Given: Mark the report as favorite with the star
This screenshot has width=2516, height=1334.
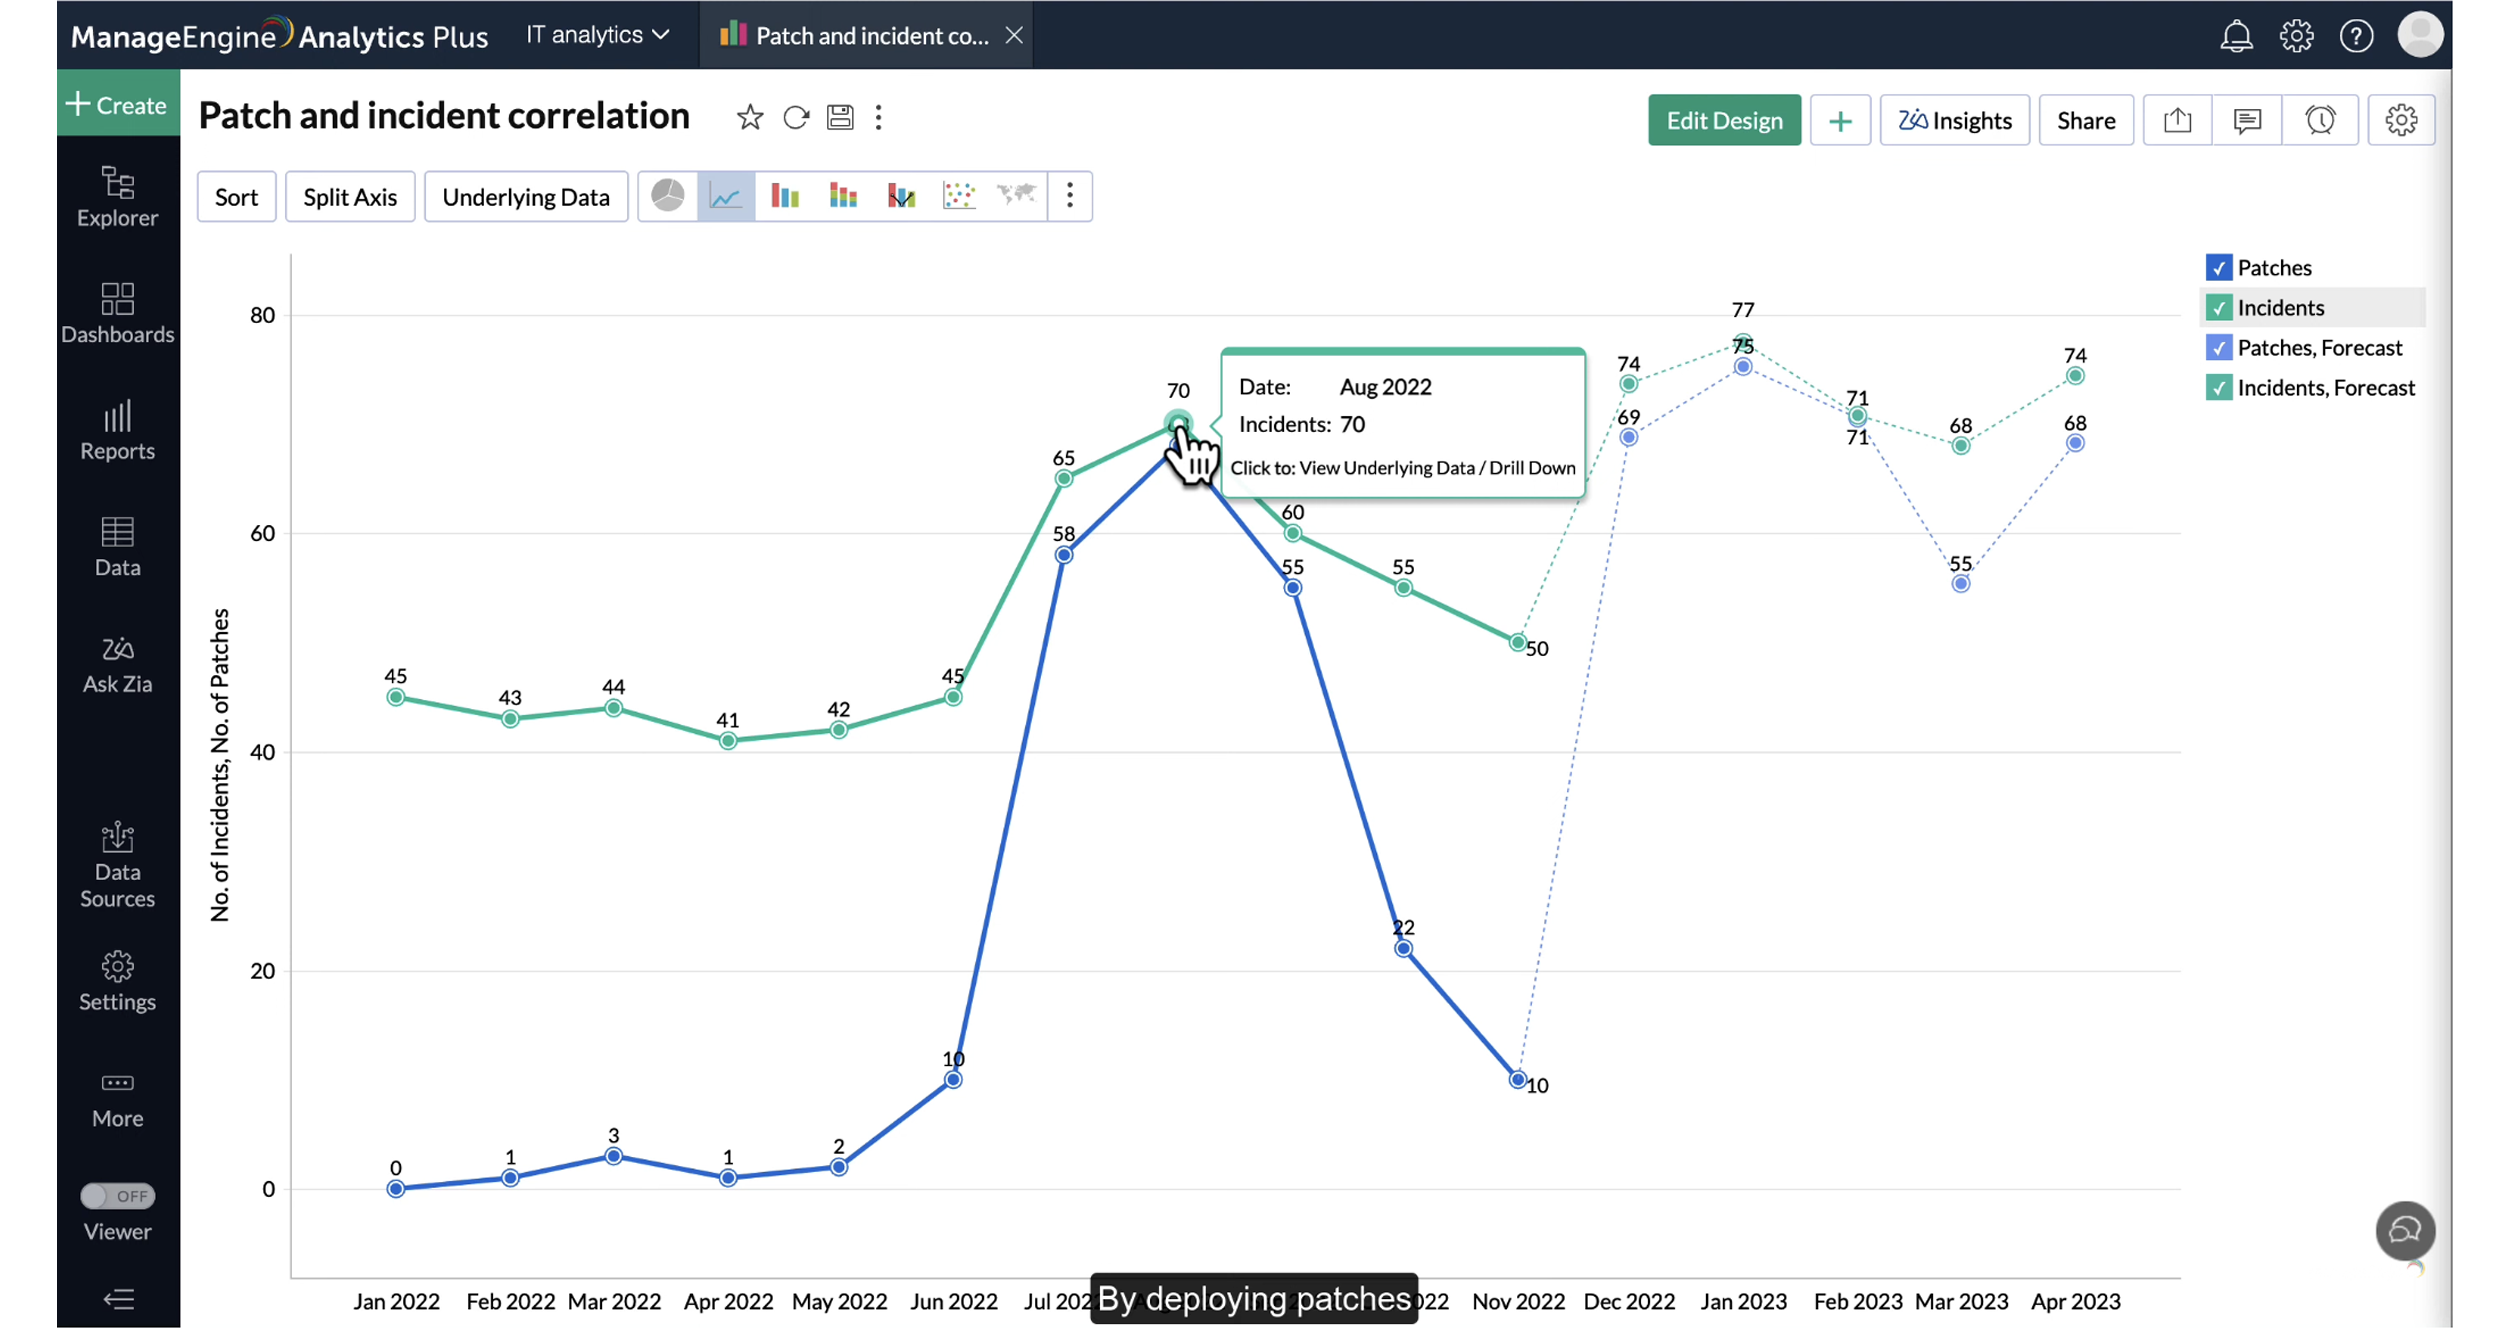Looking at the screenshot, I should tap(750, 118).
